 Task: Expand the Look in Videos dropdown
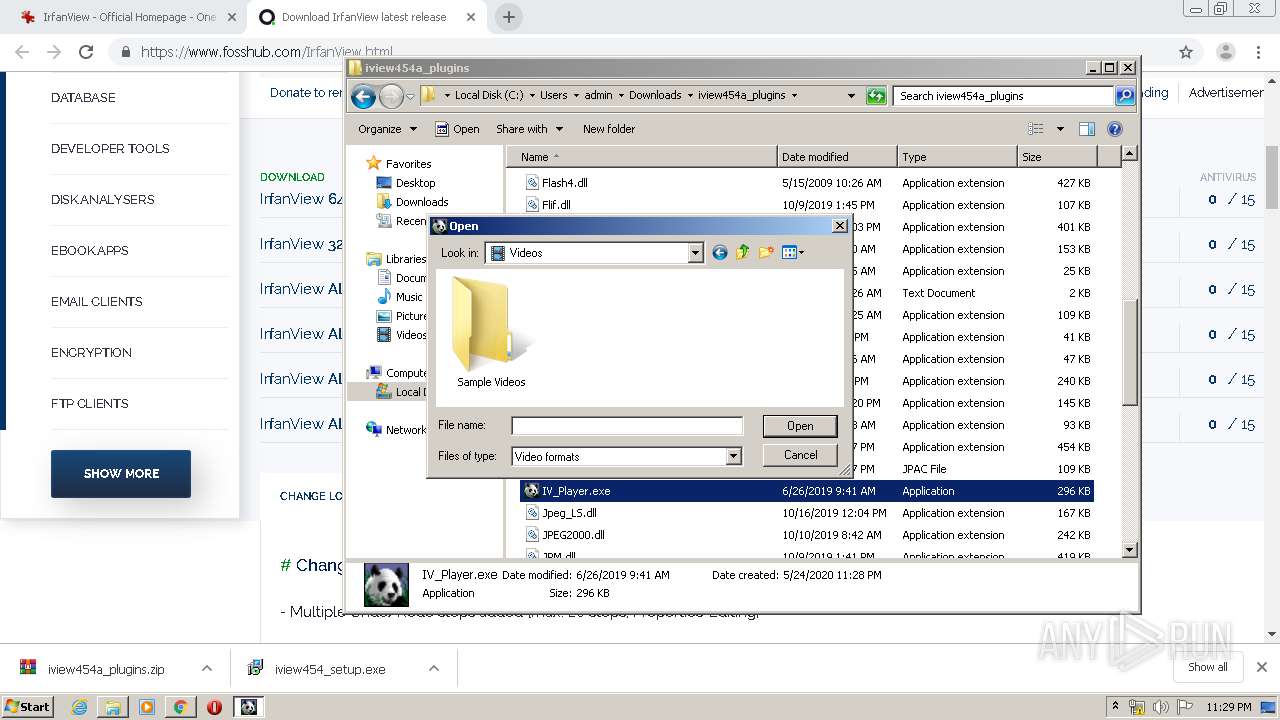(695, 253)
